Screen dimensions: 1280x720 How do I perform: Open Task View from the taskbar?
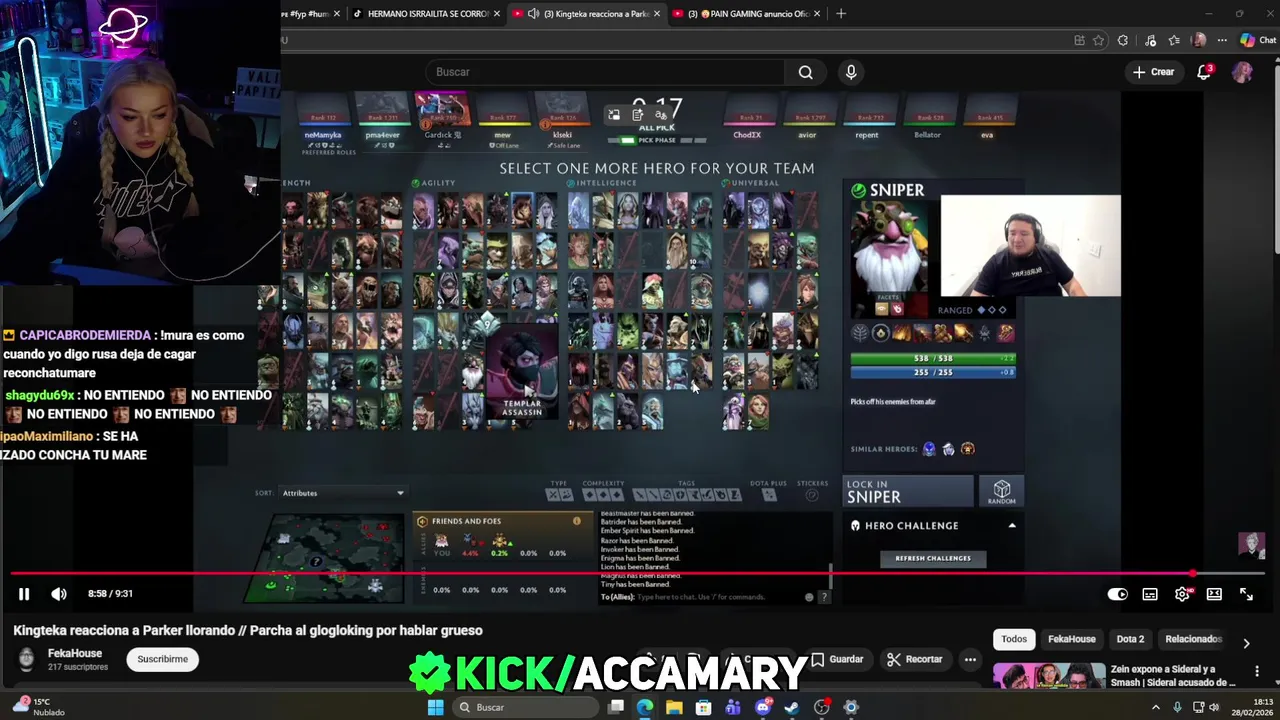click(x=616, y=708)
